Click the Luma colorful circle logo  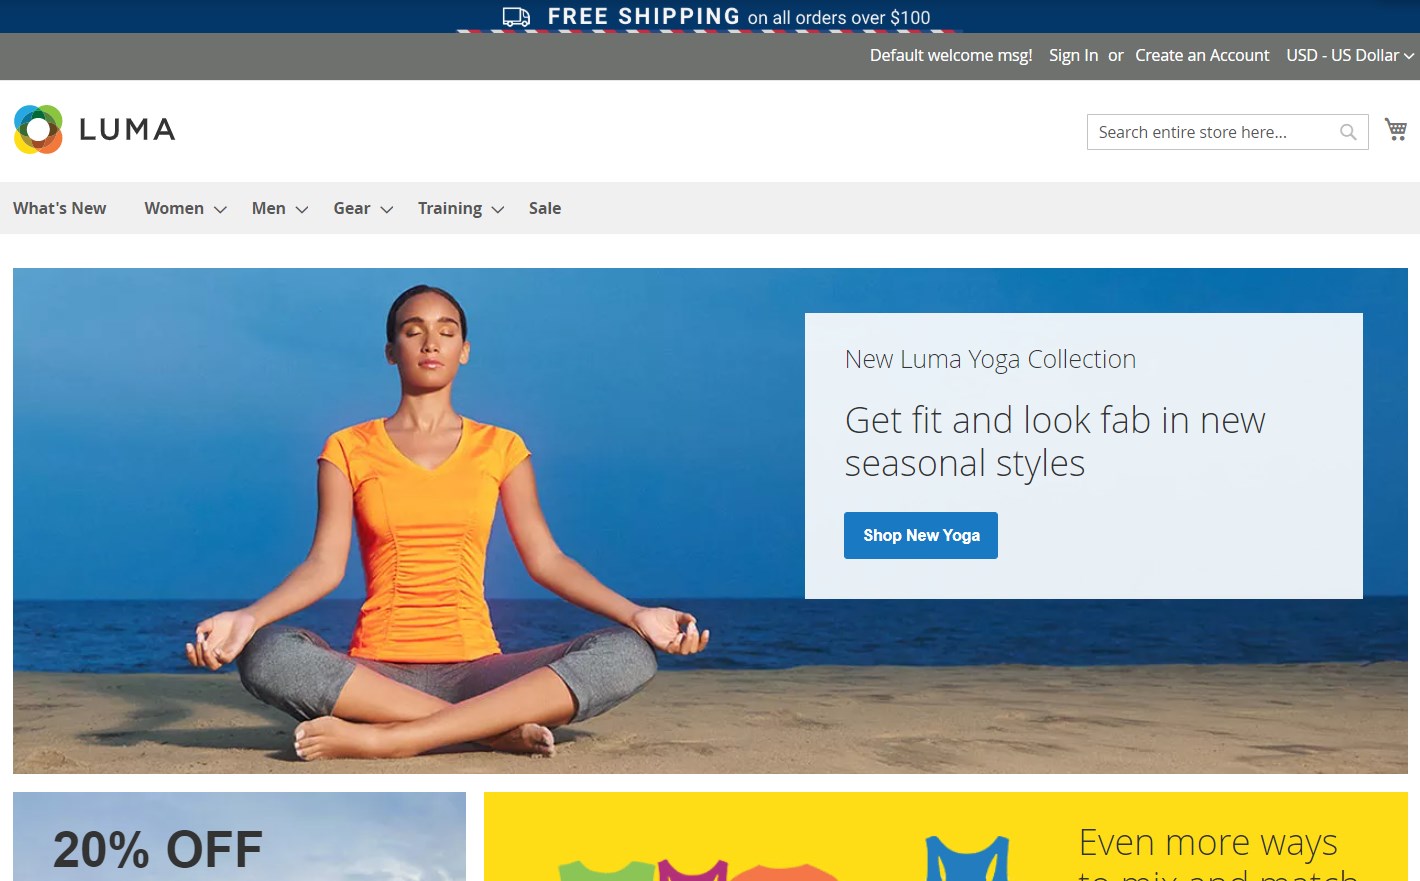coord(39,130)
